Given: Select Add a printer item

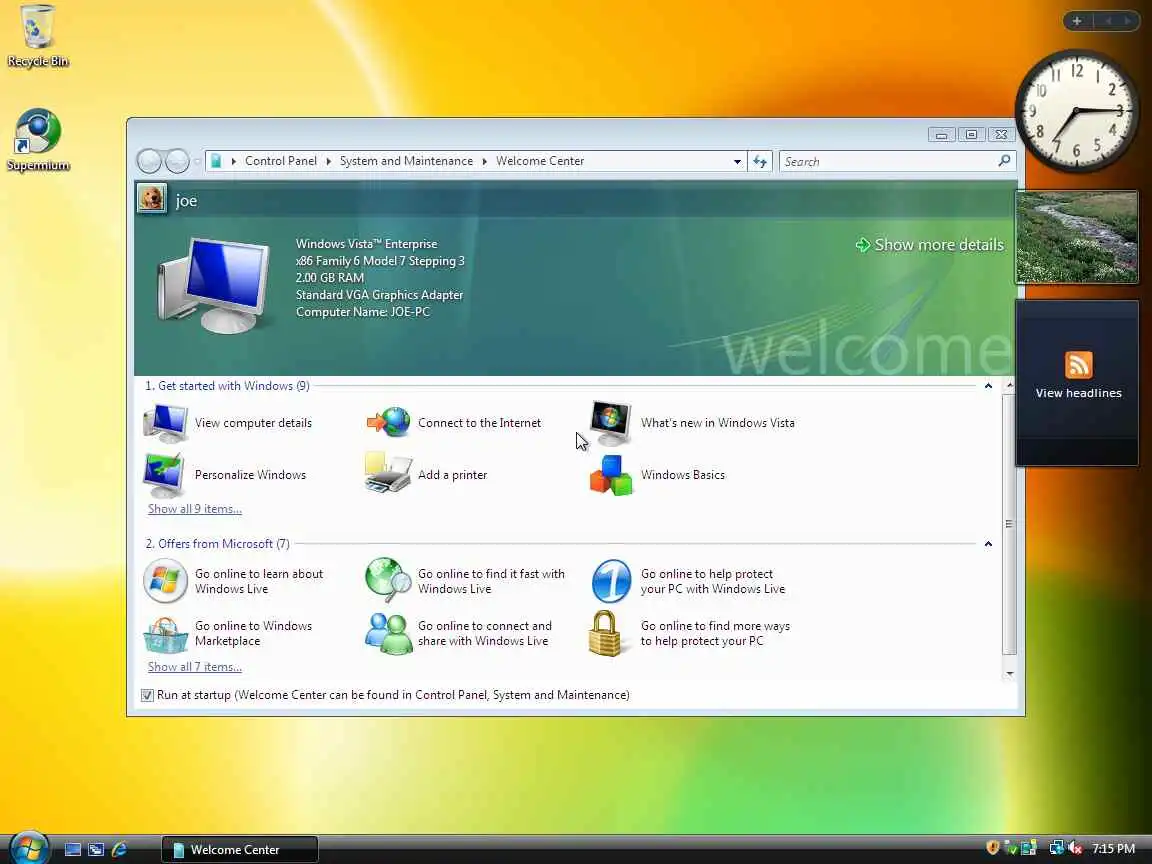Looking at the screenshot, I should pyautogui.click(x=426, y=475).
